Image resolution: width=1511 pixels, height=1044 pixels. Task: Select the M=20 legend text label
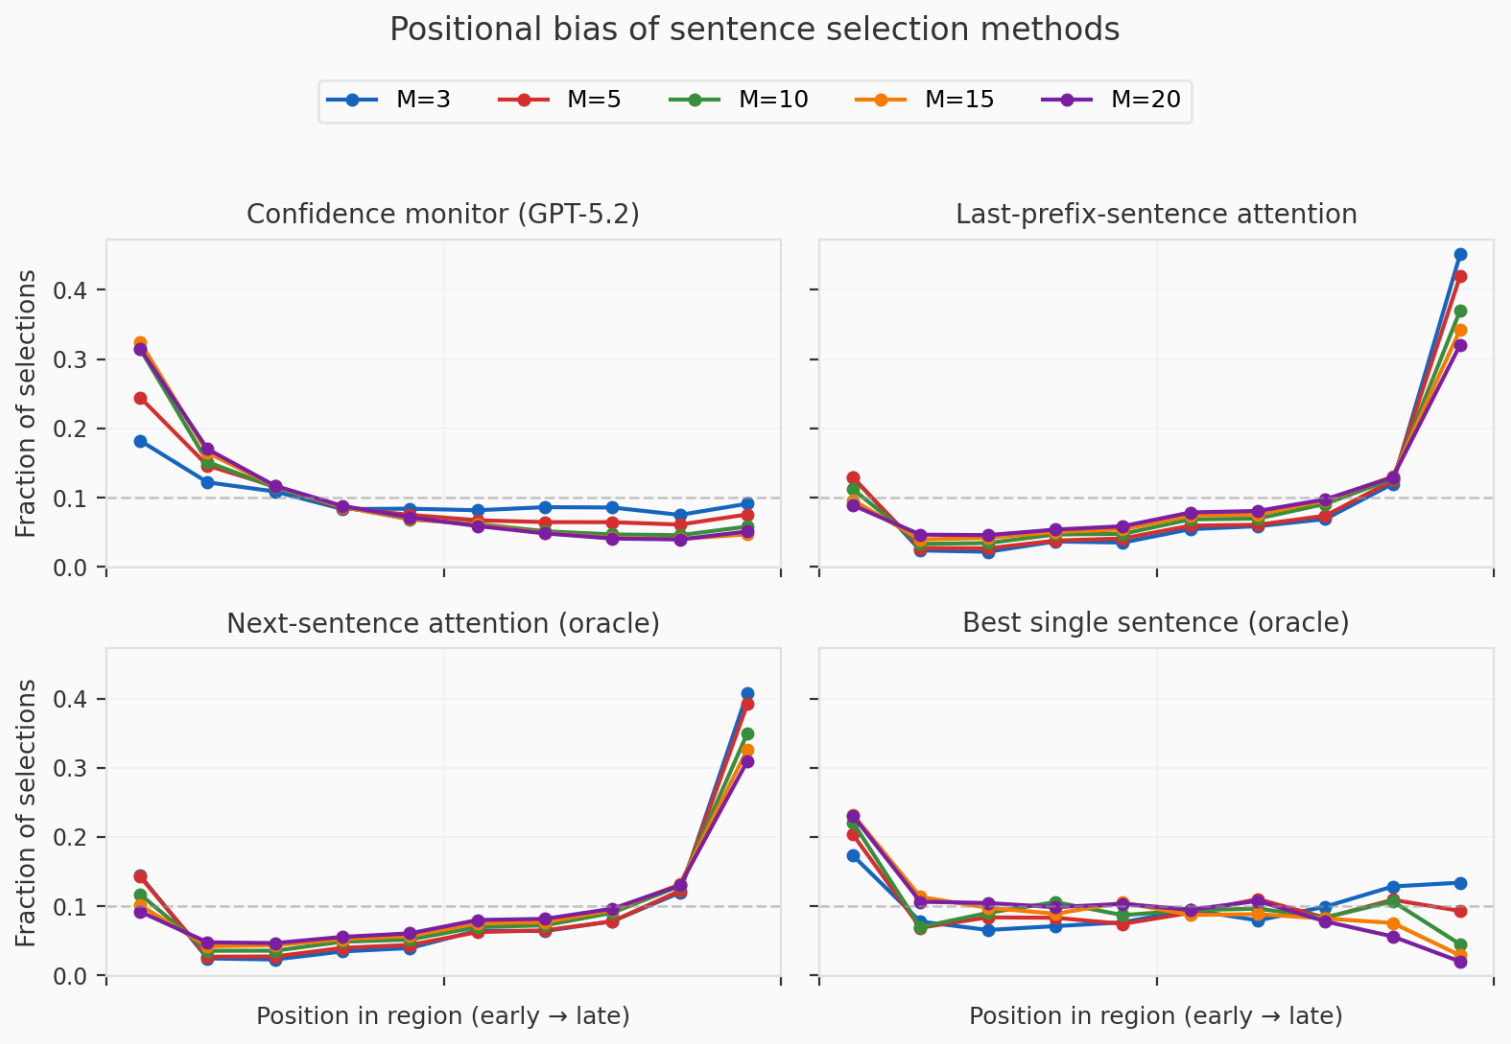(x=1145, y=100)
